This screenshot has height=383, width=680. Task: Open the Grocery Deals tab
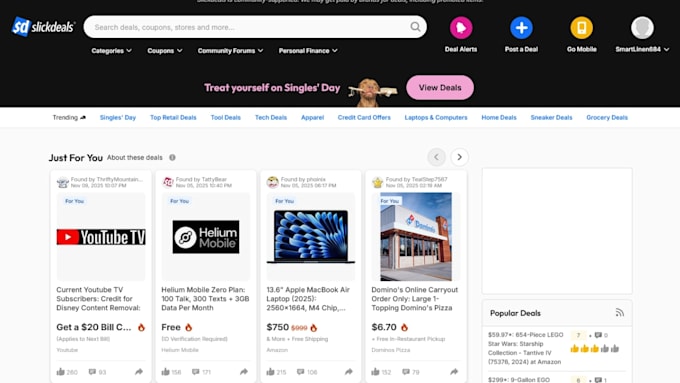(607, 118)
